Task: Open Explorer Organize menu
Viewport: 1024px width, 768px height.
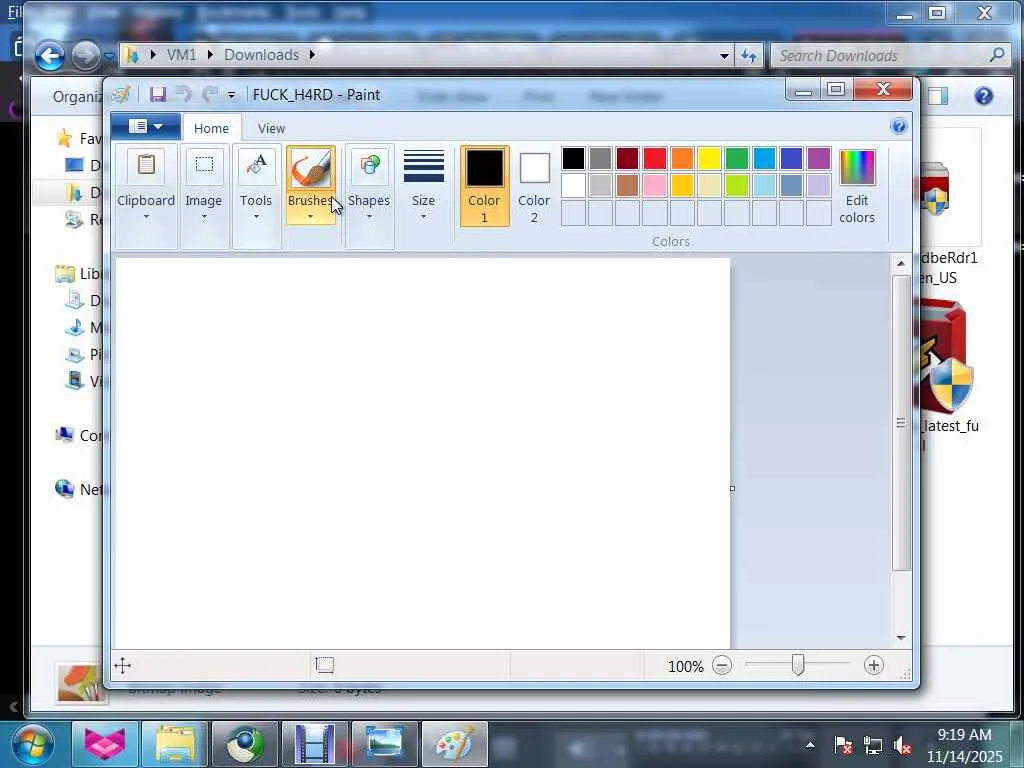Action: point(77,97)
